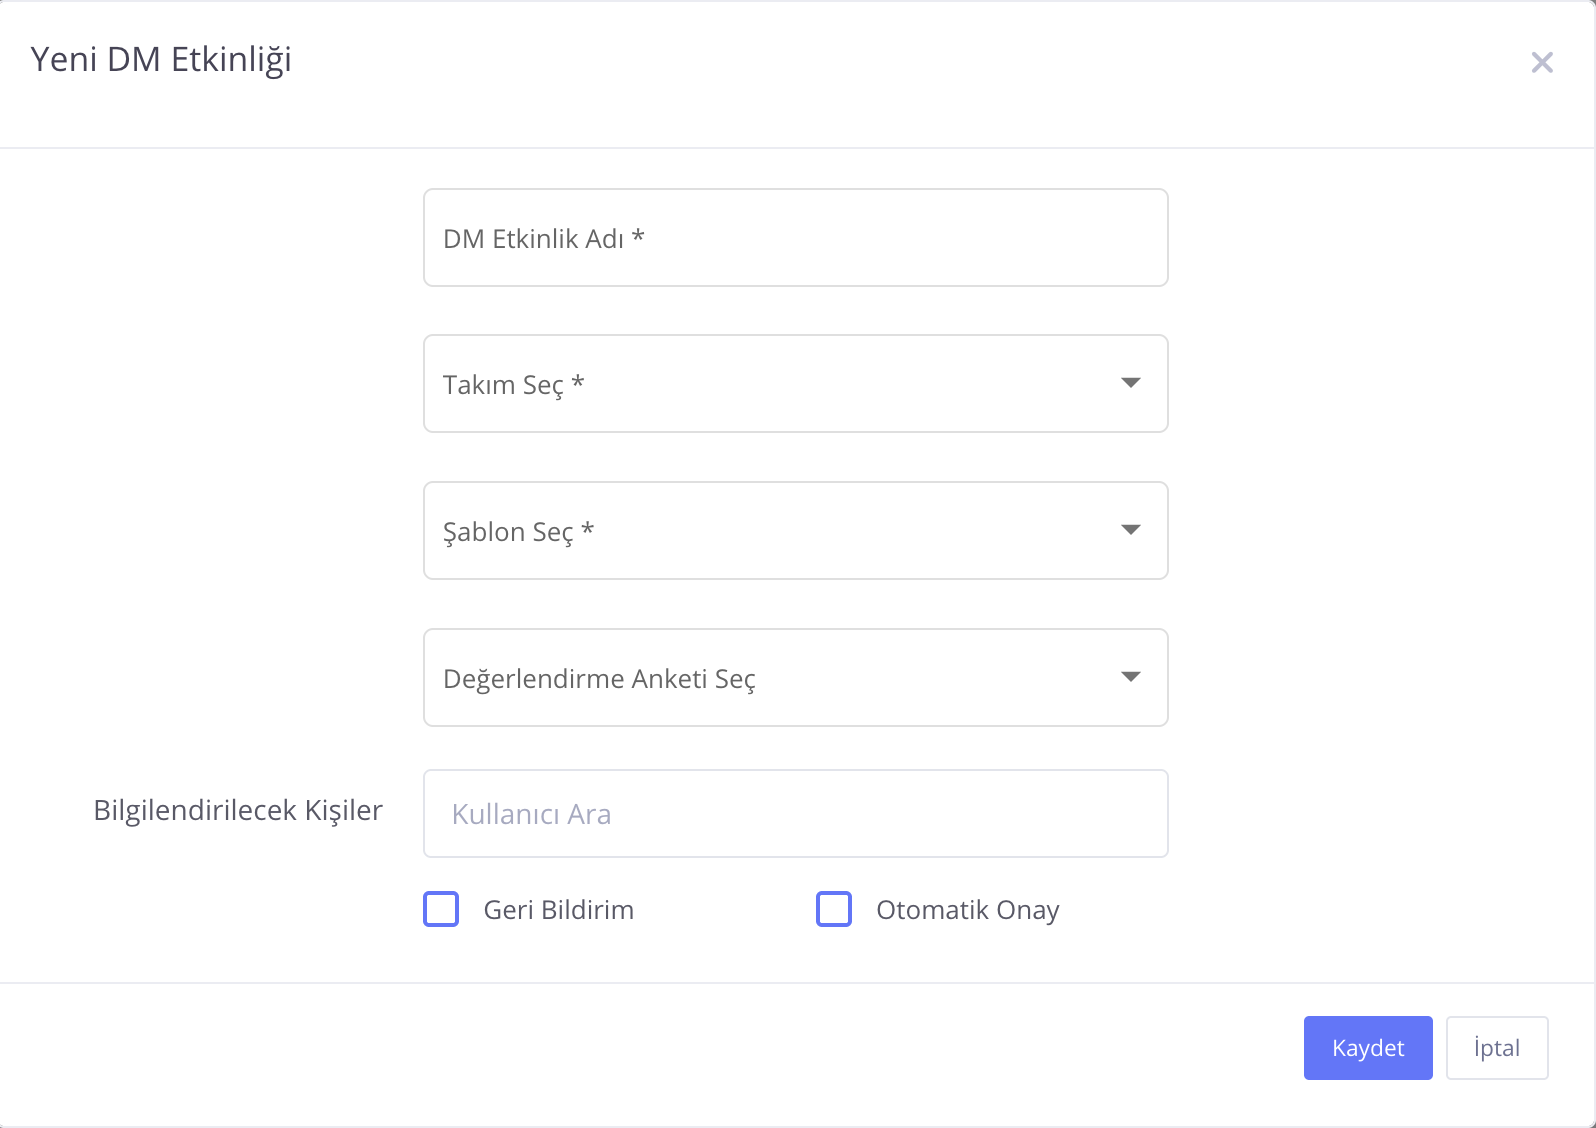
Task: Click the Yeni DM Etkinliği title
Action: click(161, 60)
